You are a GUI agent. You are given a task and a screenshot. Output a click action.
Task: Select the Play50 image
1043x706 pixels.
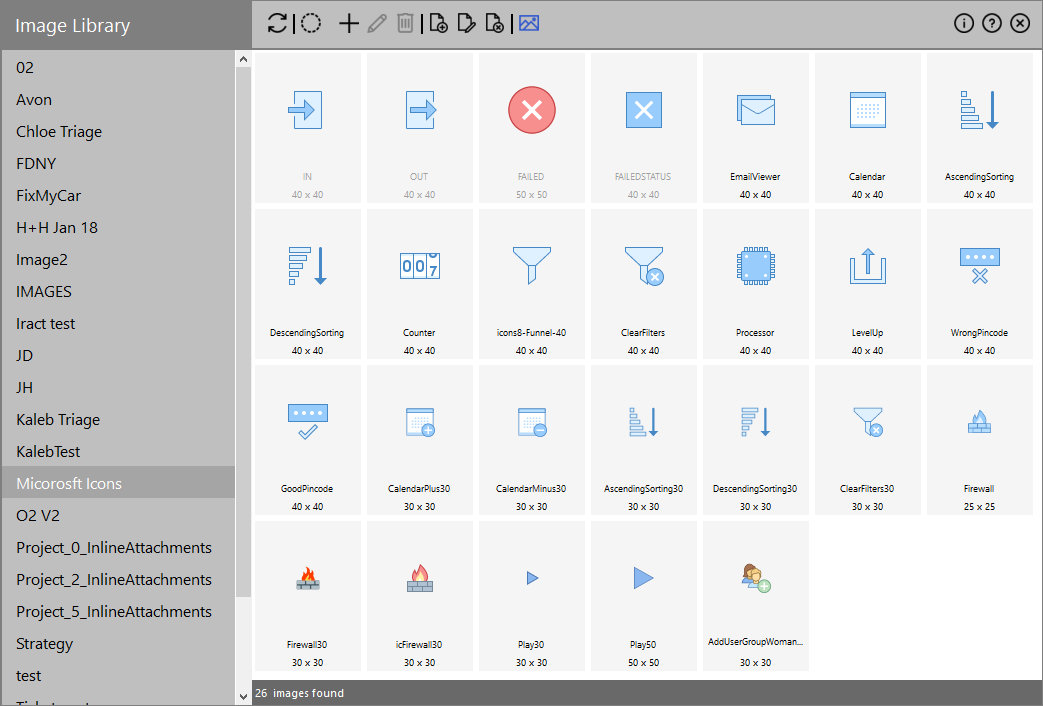point(644,596)
